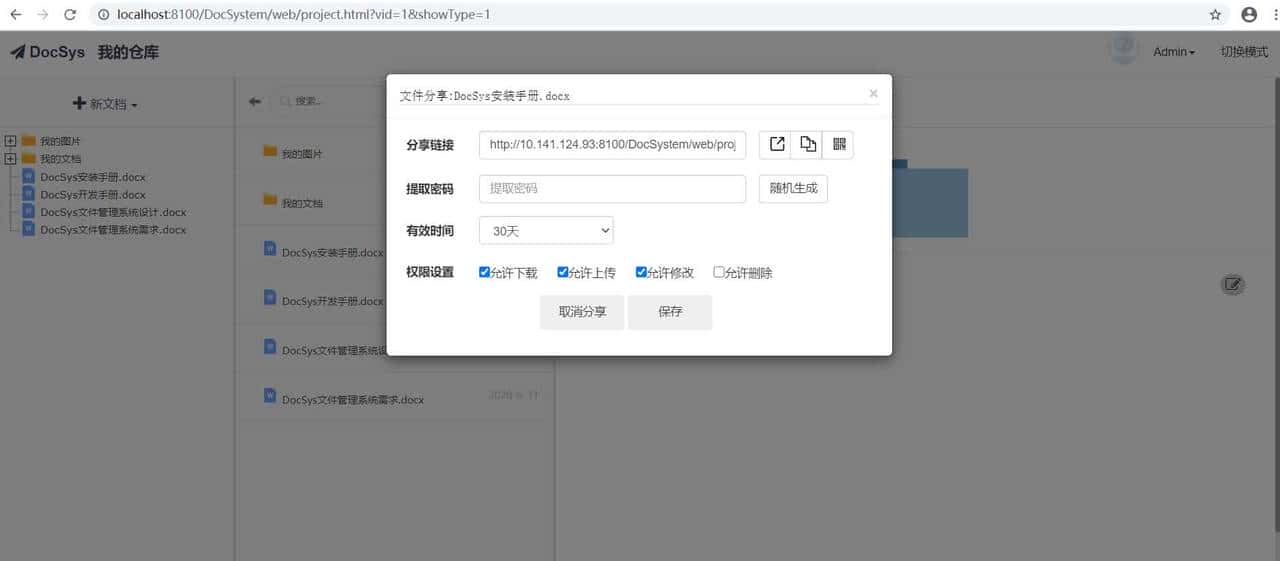Viewport: 1280px width, 561px height.
Task: Toggle 允许上传 checkbox
Action: point(562,272)
